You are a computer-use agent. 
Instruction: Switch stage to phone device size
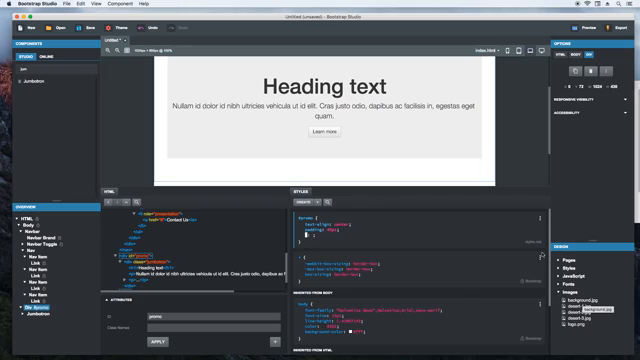507,51
